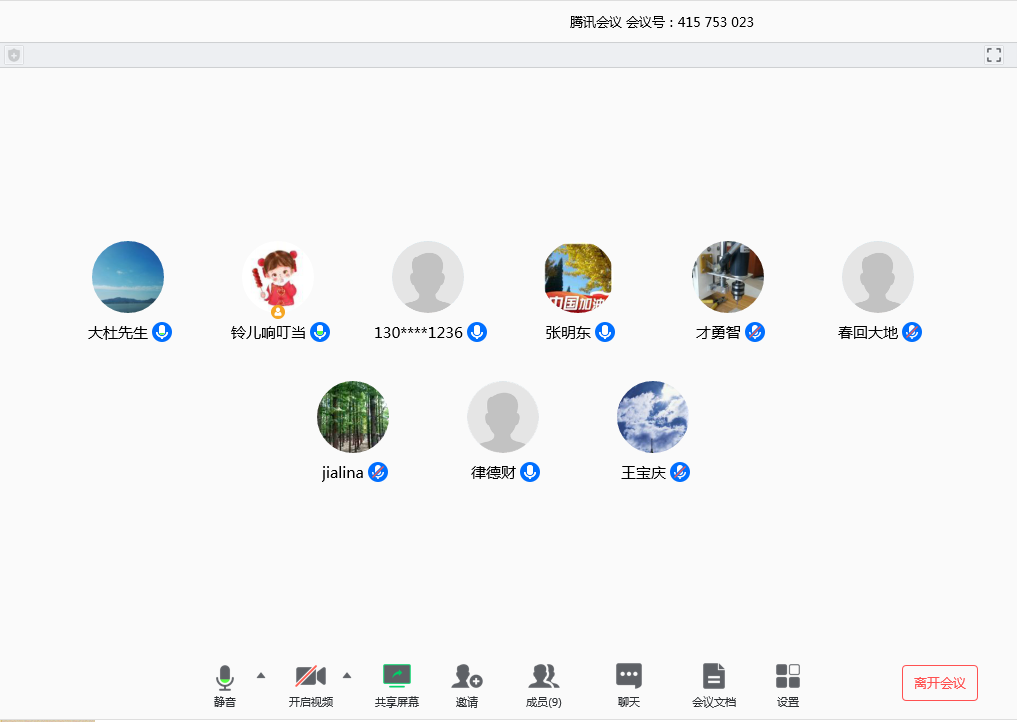Open the 聊天 chat panel
Viewport: 1017px width, 722px height.
coord(628,685)
